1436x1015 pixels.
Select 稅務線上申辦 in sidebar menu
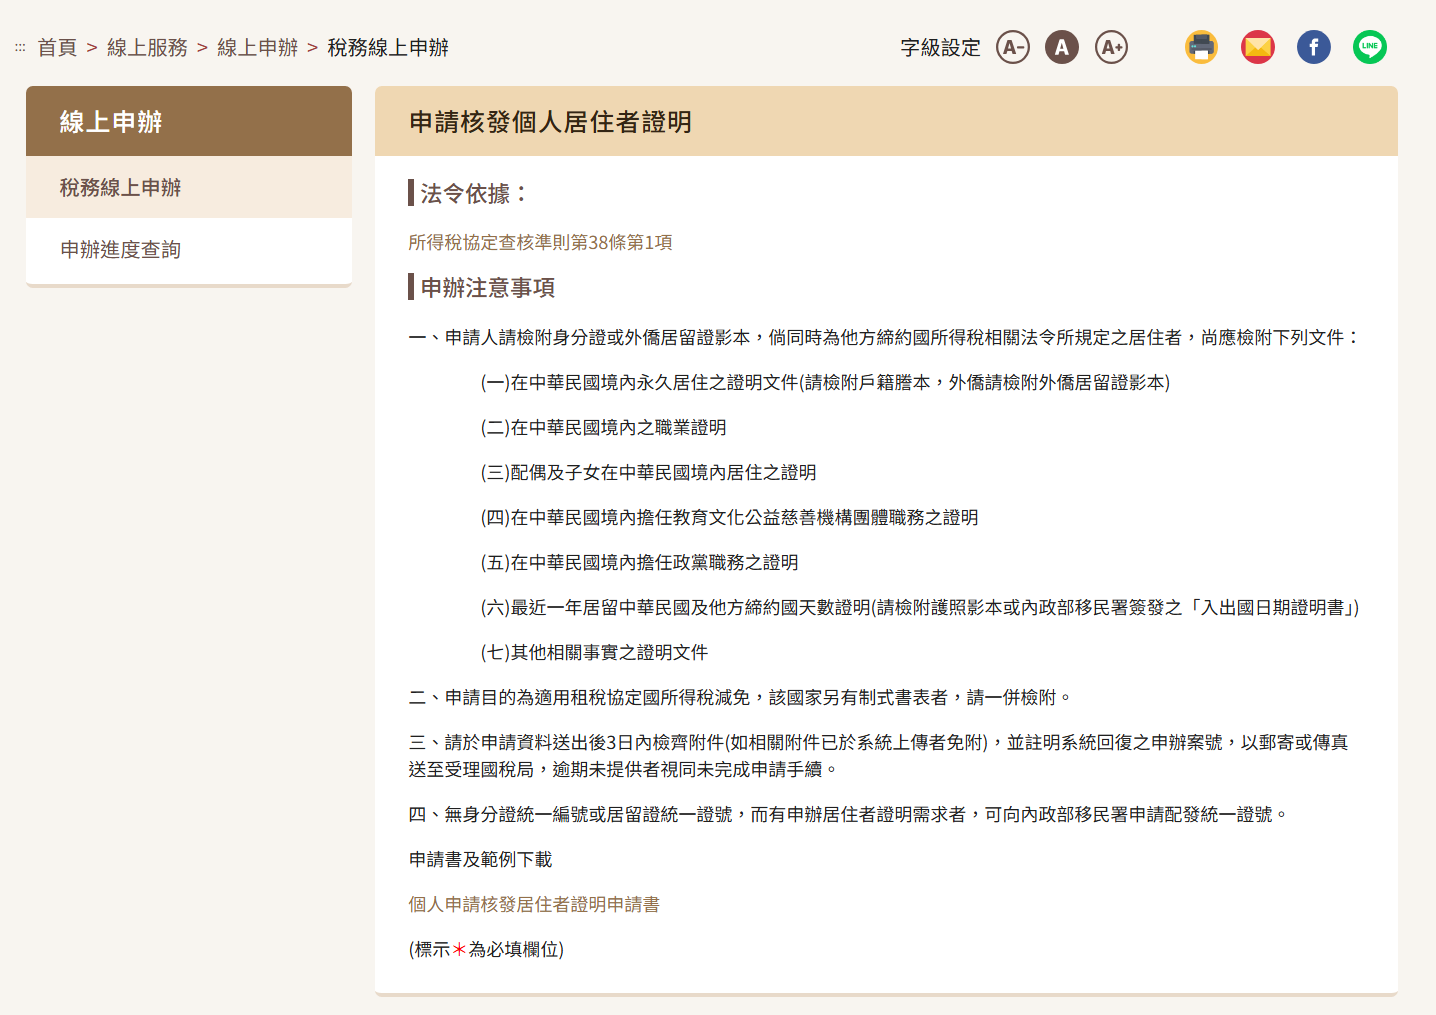pos(189,187)
